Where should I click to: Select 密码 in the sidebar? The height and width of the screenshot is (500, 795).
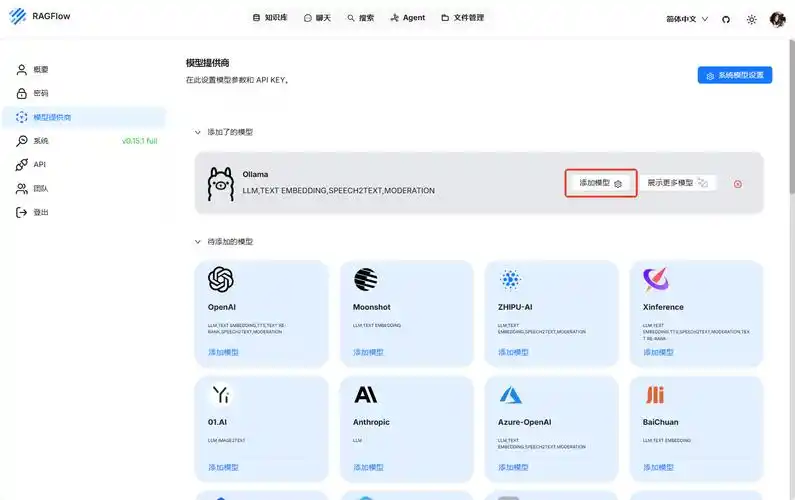84,93
